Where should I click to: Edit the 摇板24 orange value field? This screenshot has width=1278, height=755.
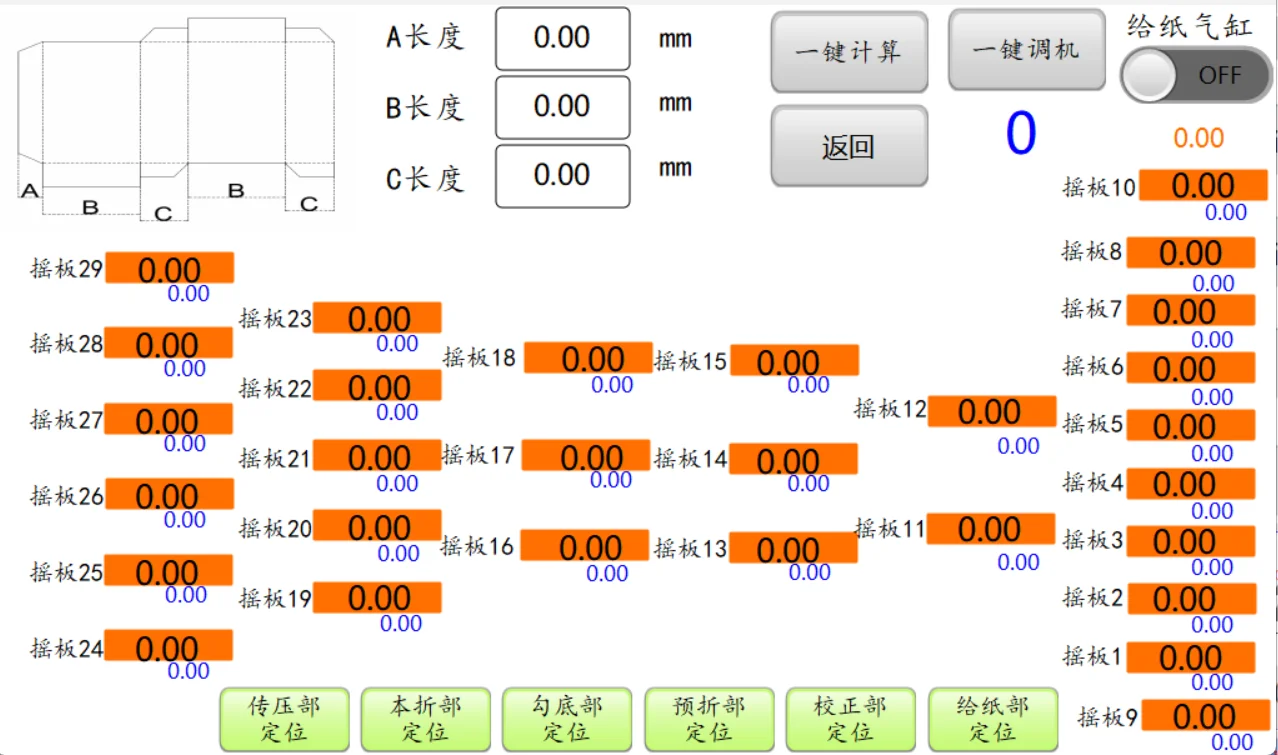[169, 646]
